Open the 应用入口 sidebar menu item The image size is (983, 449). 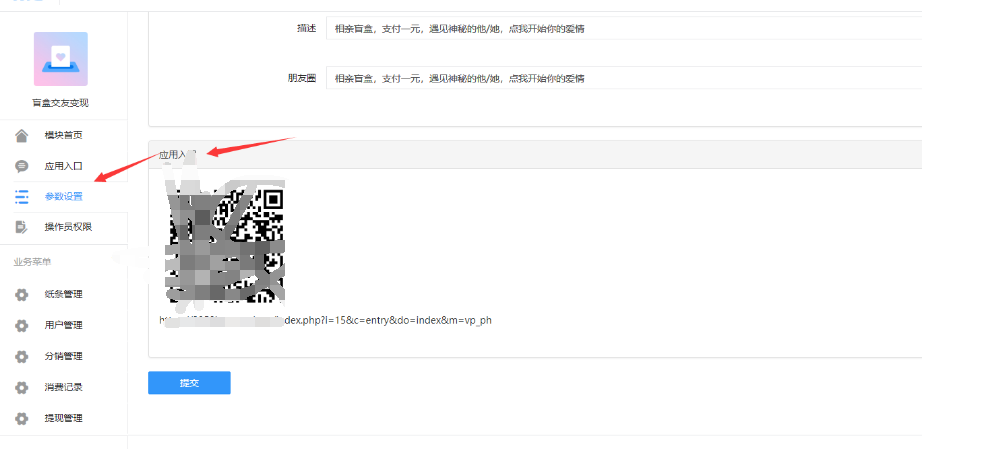(x=63, y=166)
